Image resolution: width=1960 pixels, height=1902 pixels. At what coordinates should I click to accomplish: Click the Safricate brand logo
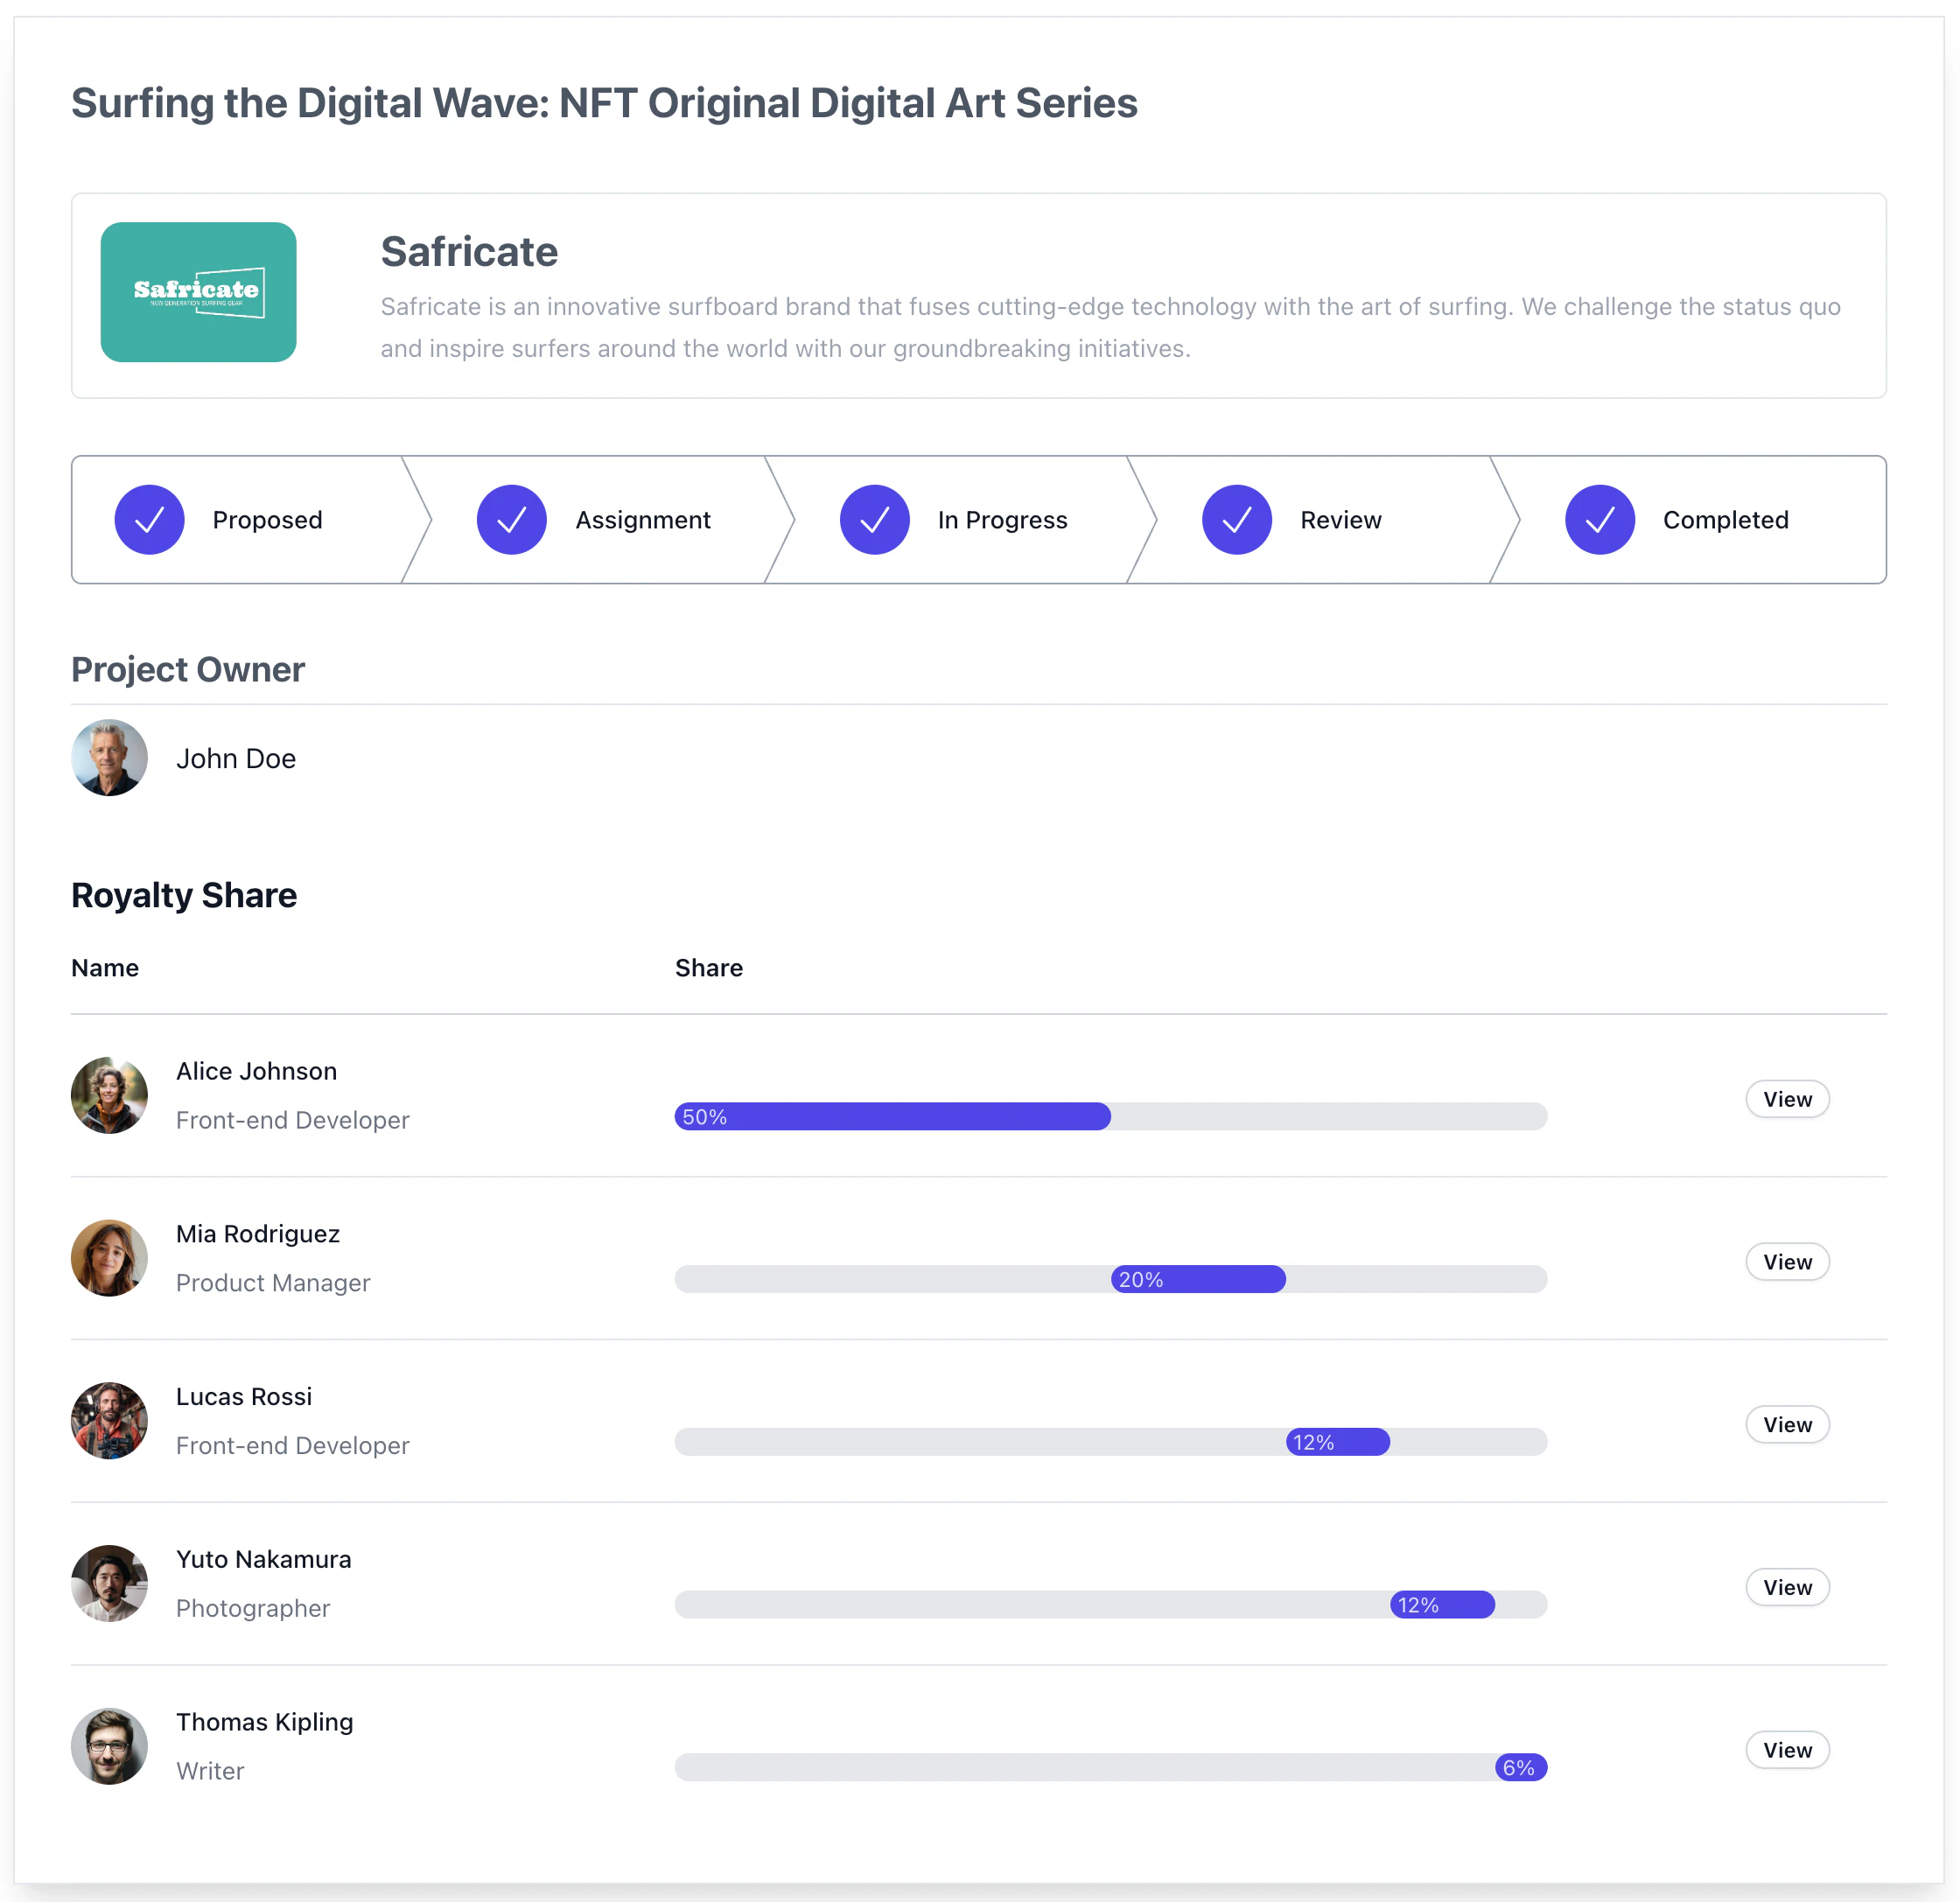198,292
